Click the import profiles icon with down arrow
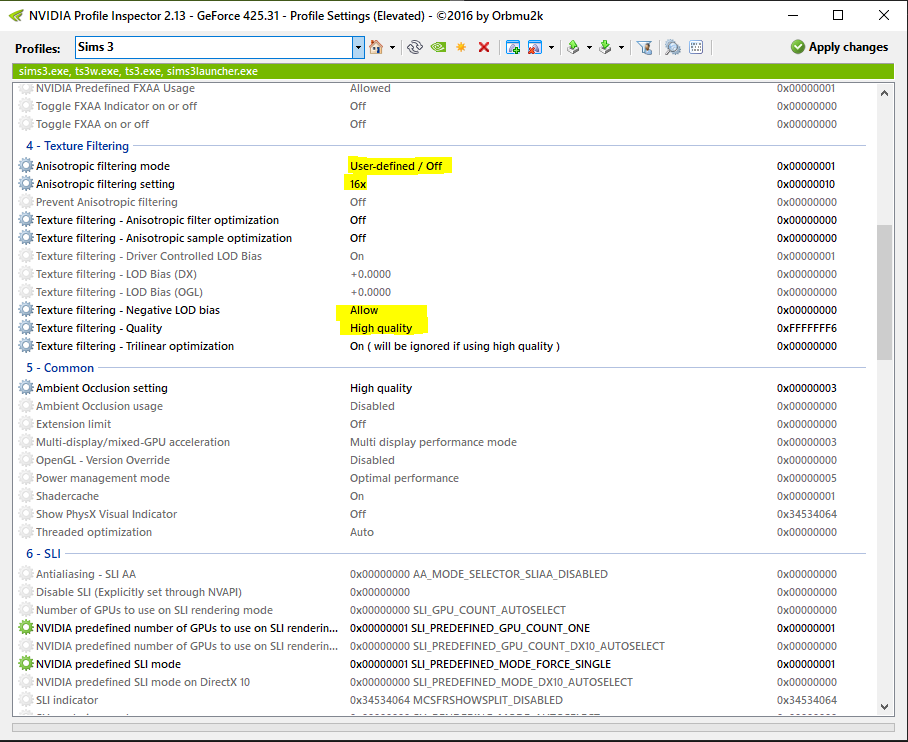The width and height of the screenshot is (908, 742). pyautogui.click(x=605, y=47)
